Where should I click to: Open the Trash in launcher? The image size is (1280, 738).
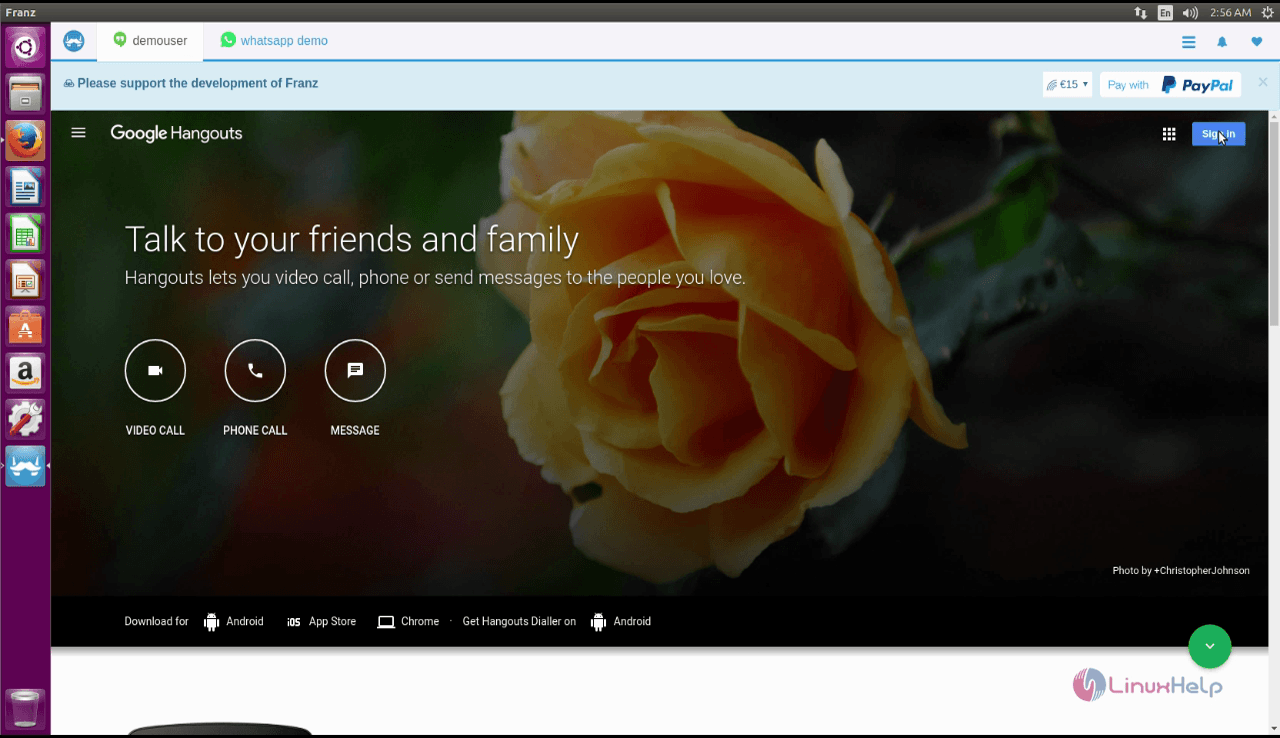pyautogui.click(x=25, y=707)
